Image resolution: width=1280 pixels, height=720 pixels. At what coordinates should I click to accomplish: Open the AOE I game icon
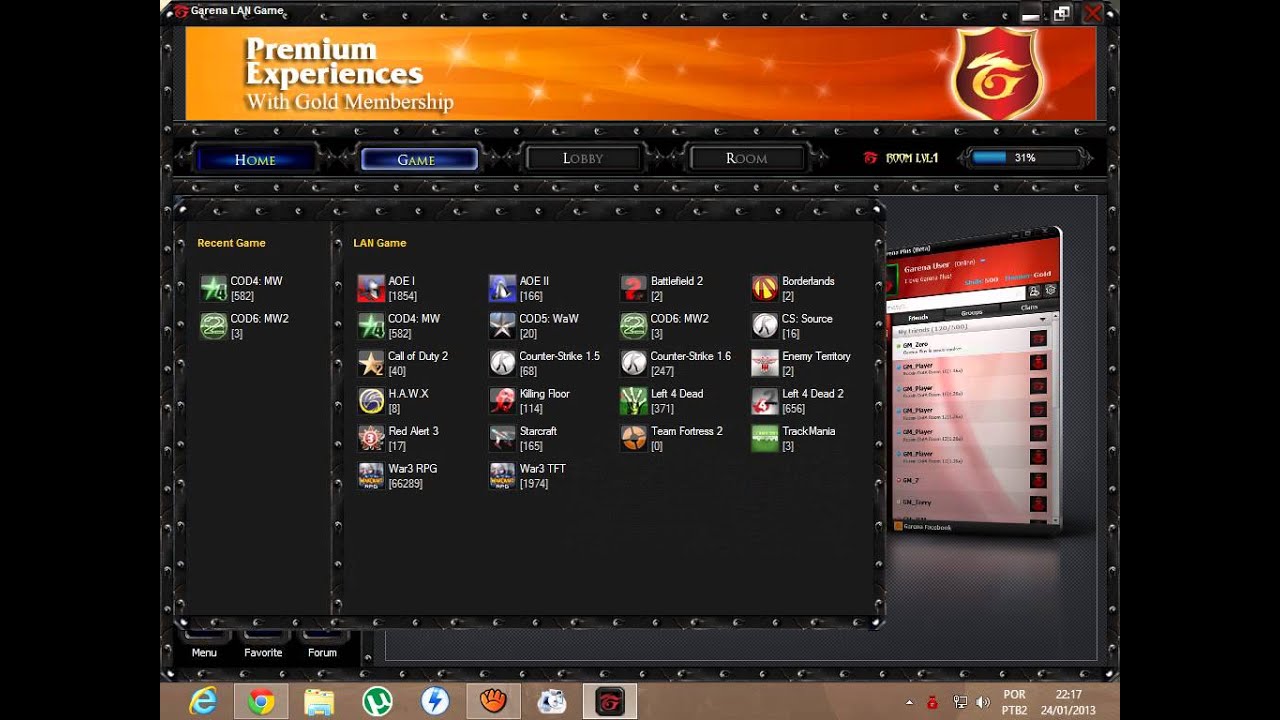(371, 289)
